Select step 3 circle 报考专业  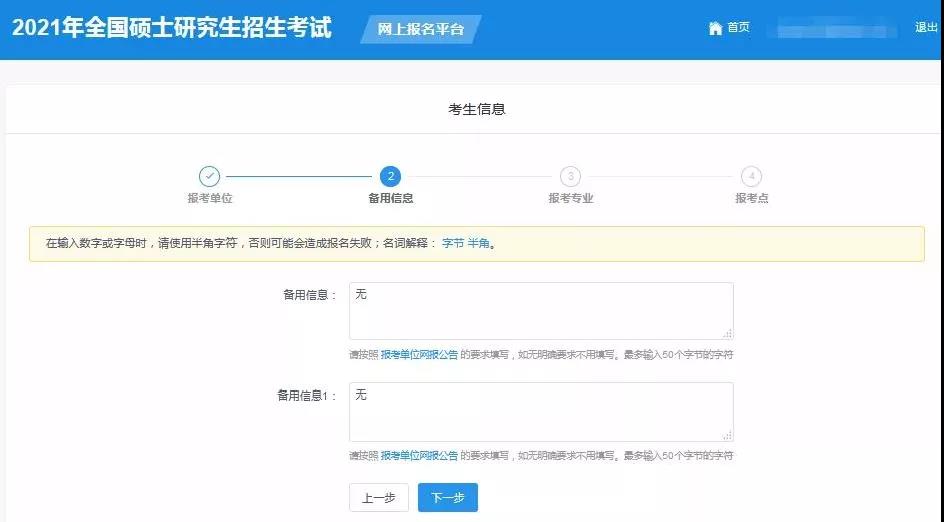click(x=571, y=176)
